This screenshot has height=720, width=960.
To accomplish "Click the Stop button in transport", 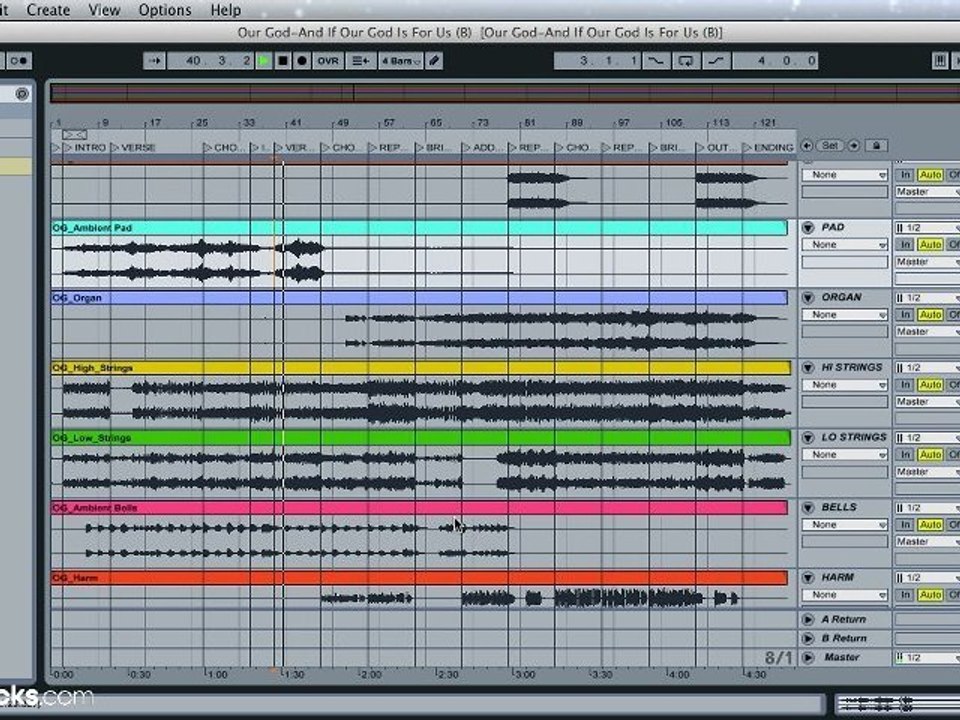I will (x=283, y=61).
